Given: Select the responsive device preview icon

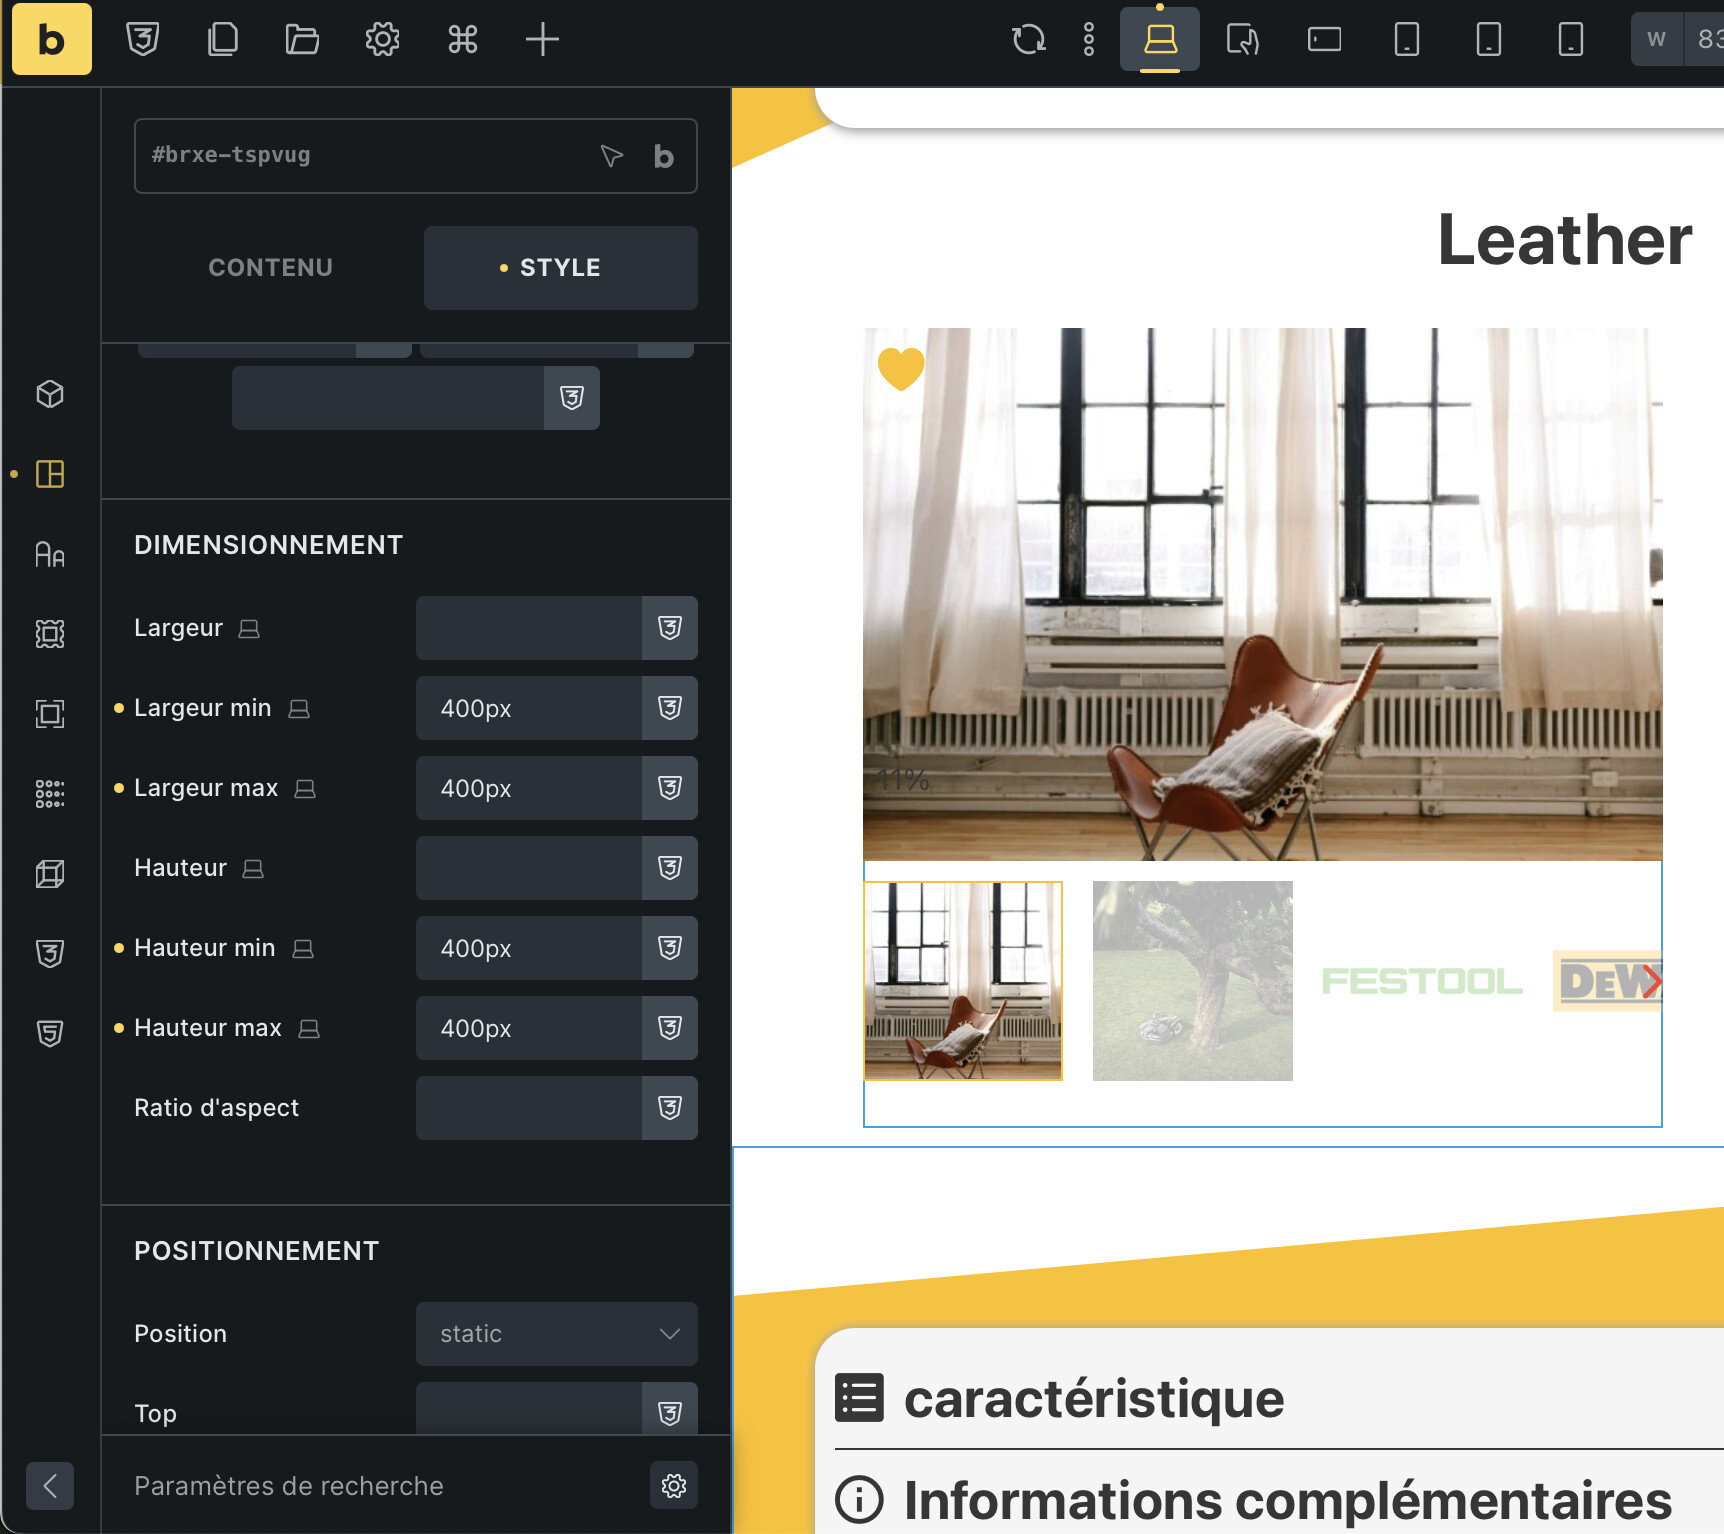Looking at the screenshot, I should [x=1243, y=40].
